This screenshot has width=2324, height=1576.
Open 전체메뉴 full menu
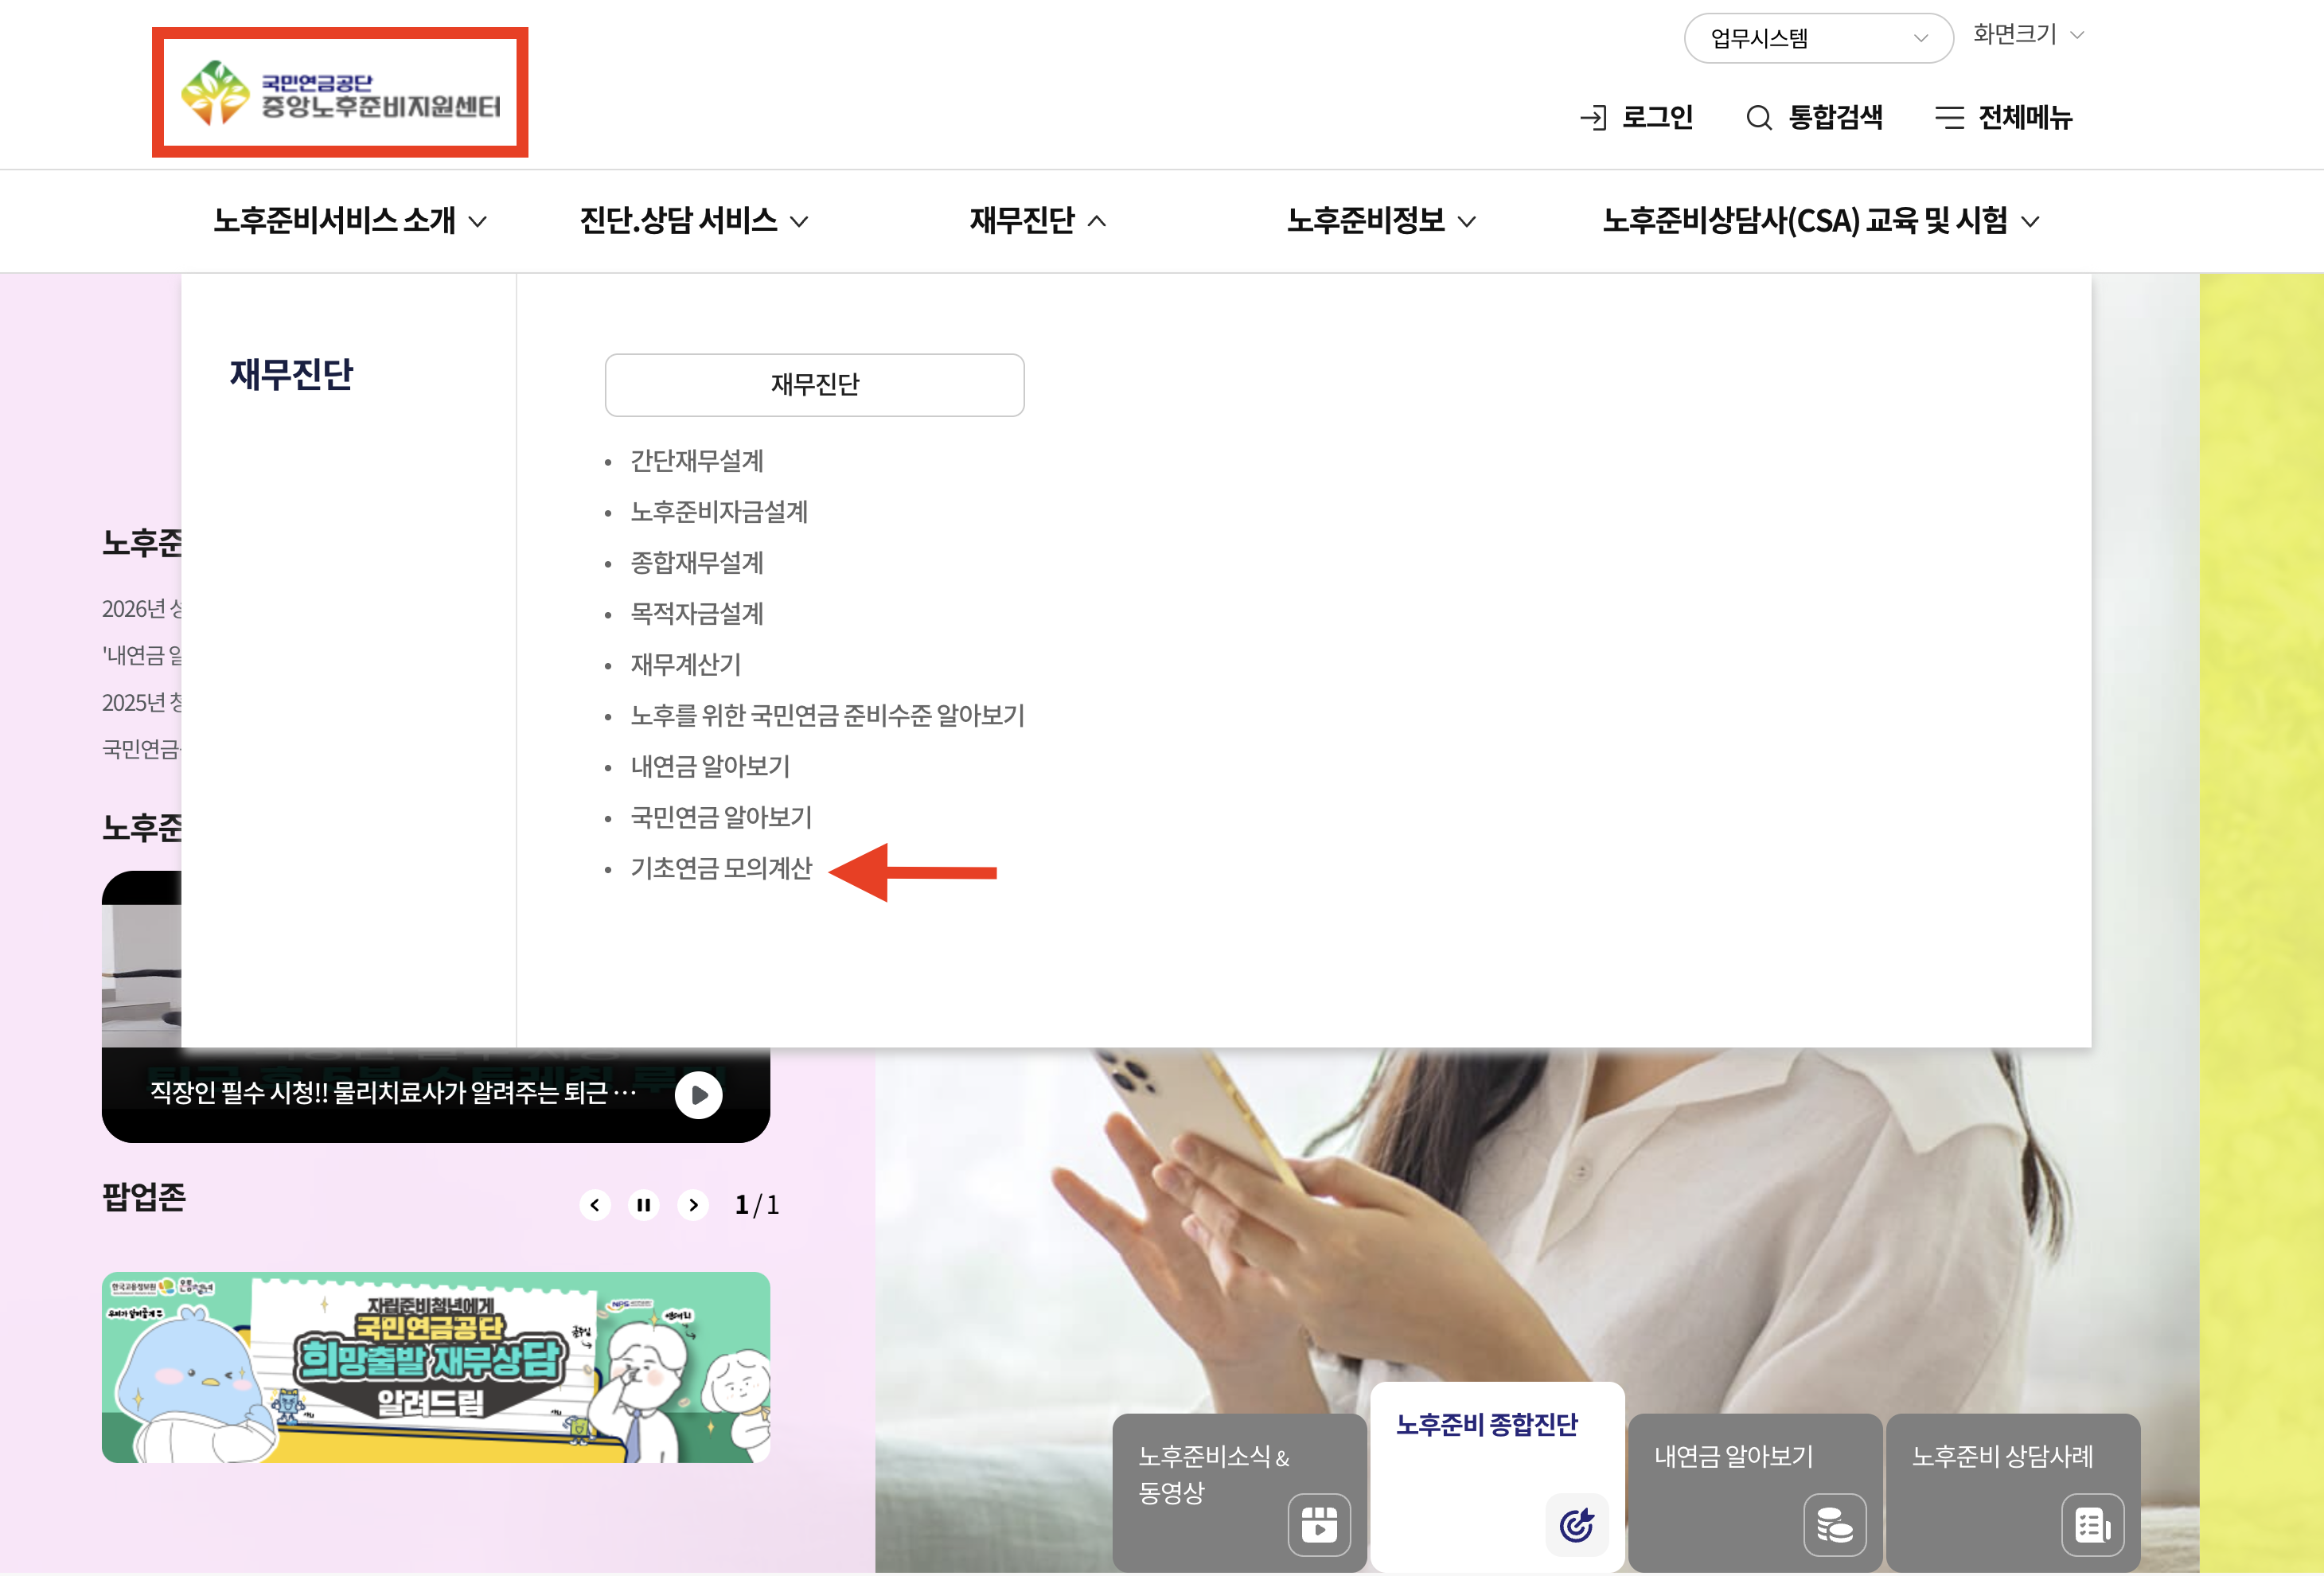tap(2004, 118)
